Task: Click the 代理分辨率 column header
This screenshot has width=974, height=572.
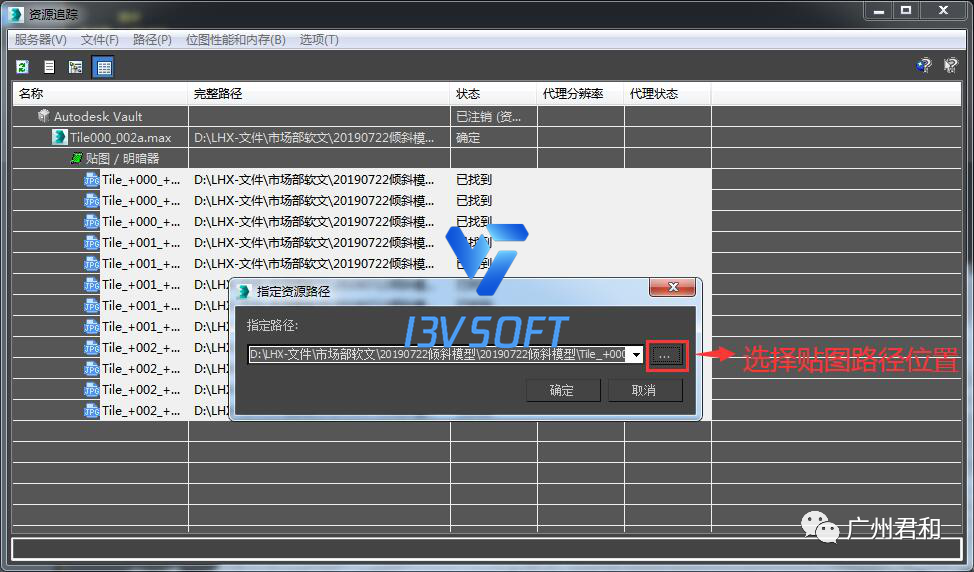Action: pyautogui.click(x=580, y=94)
